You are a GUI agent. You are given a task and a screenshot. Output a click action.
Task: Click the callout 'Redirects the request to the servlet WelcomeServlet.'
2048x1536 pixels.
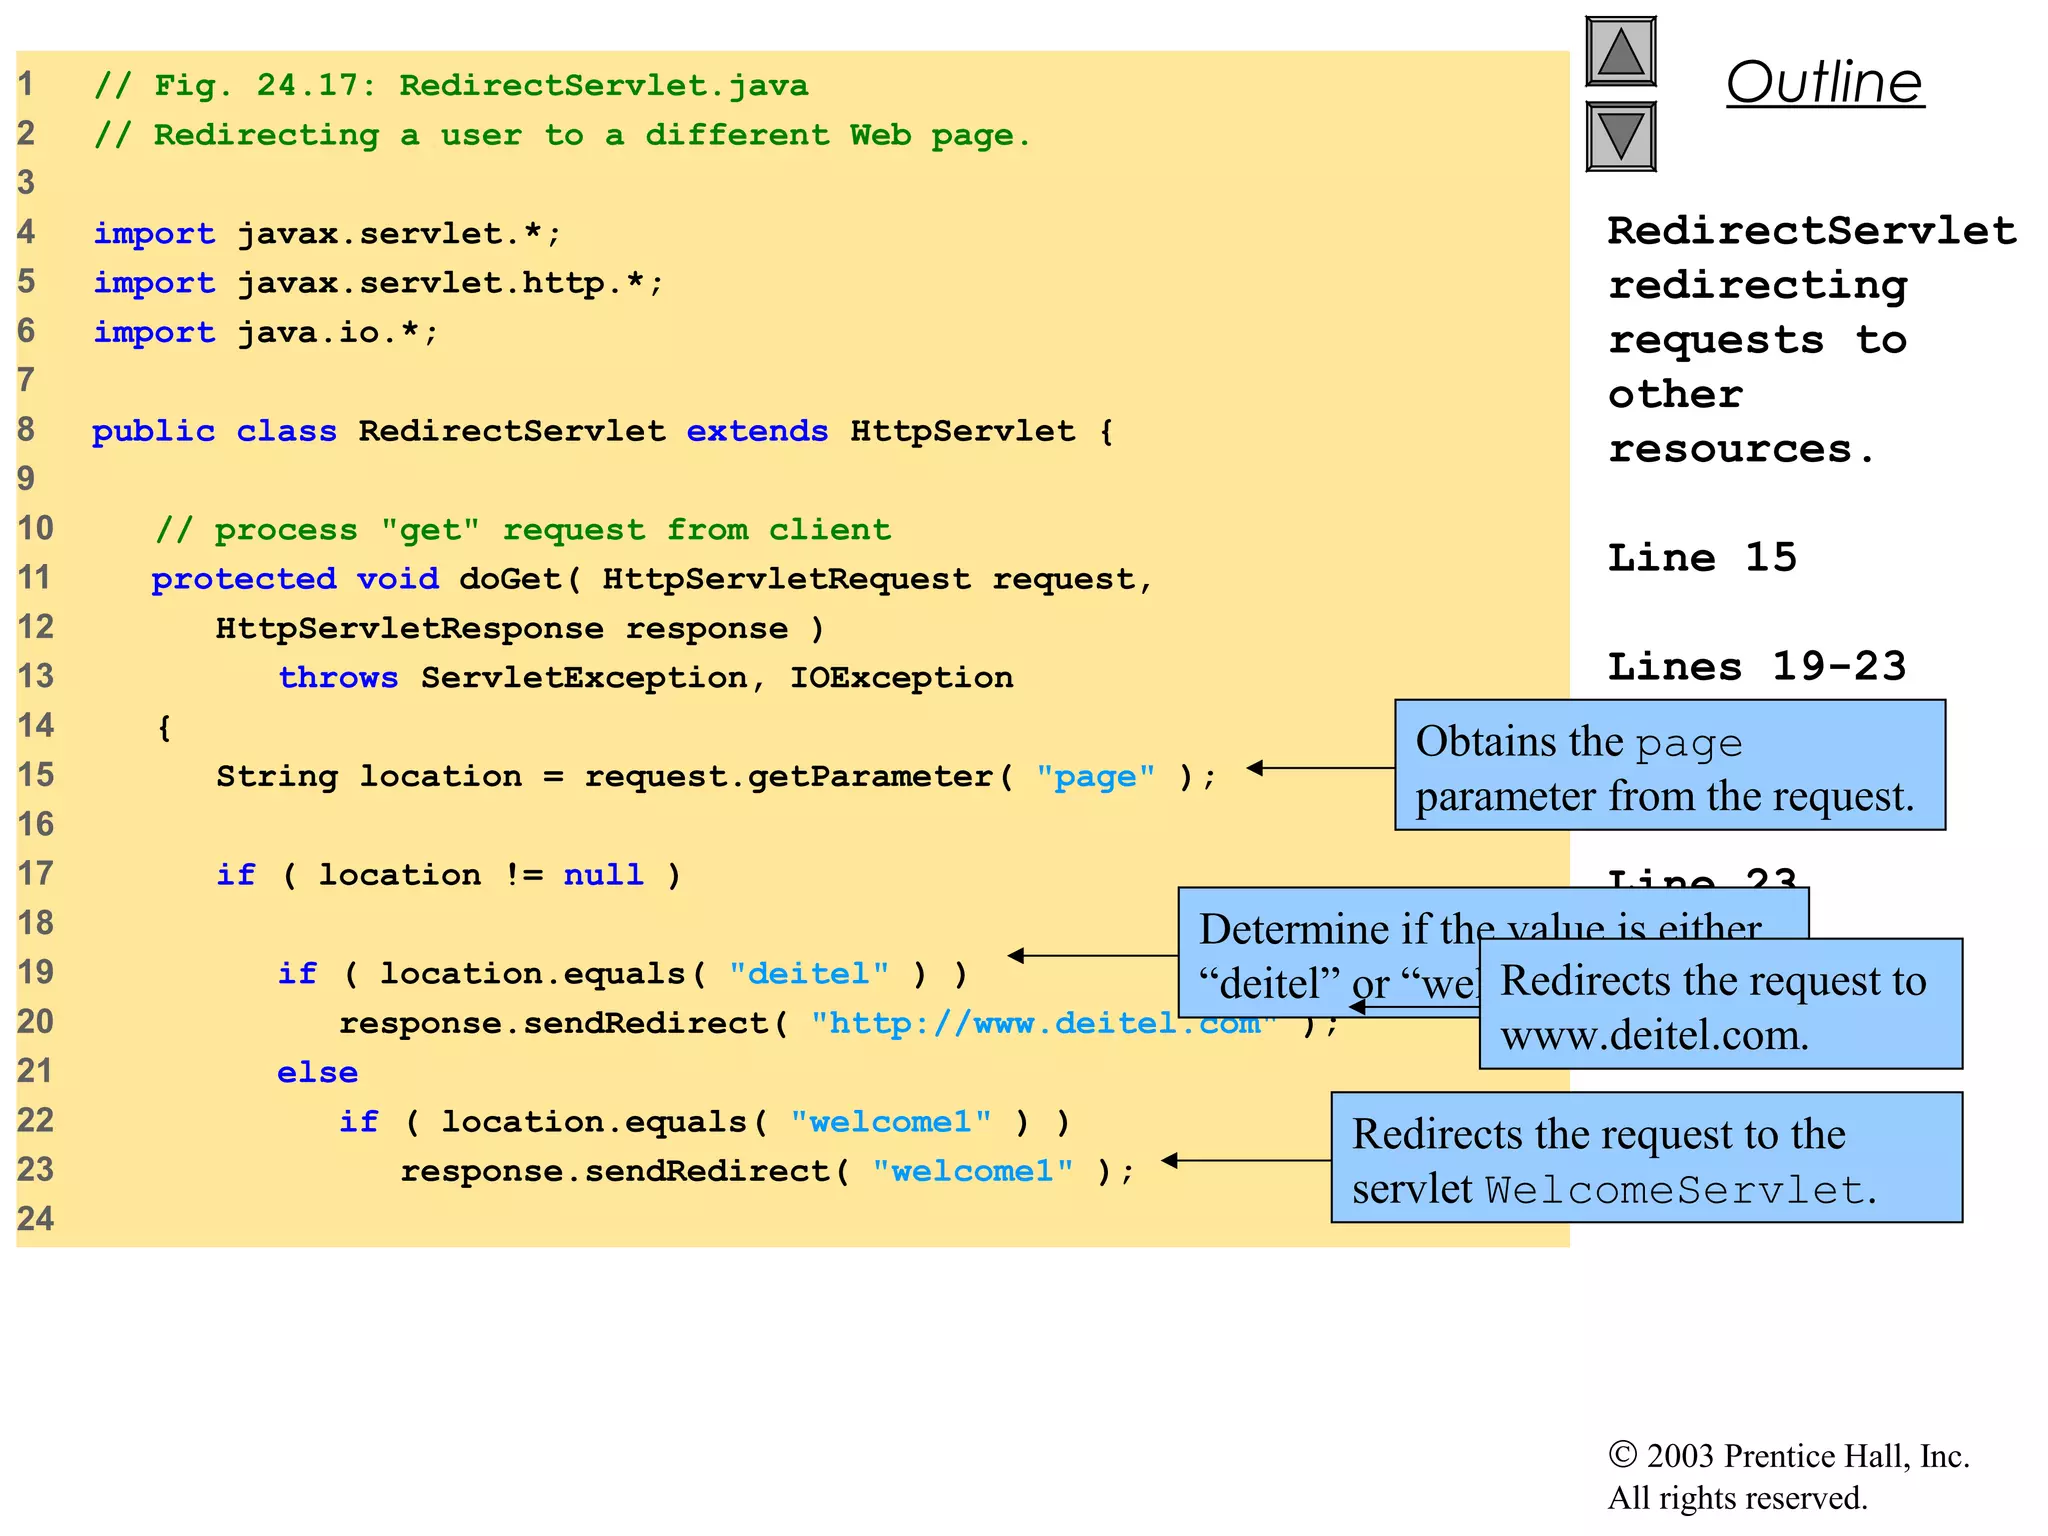click(1647, 1157)
